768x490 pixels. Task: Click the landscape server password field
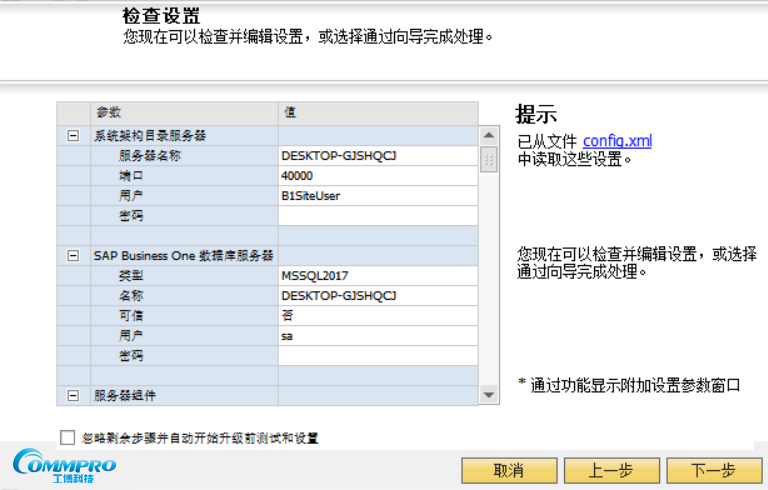[x=377, y=216]
